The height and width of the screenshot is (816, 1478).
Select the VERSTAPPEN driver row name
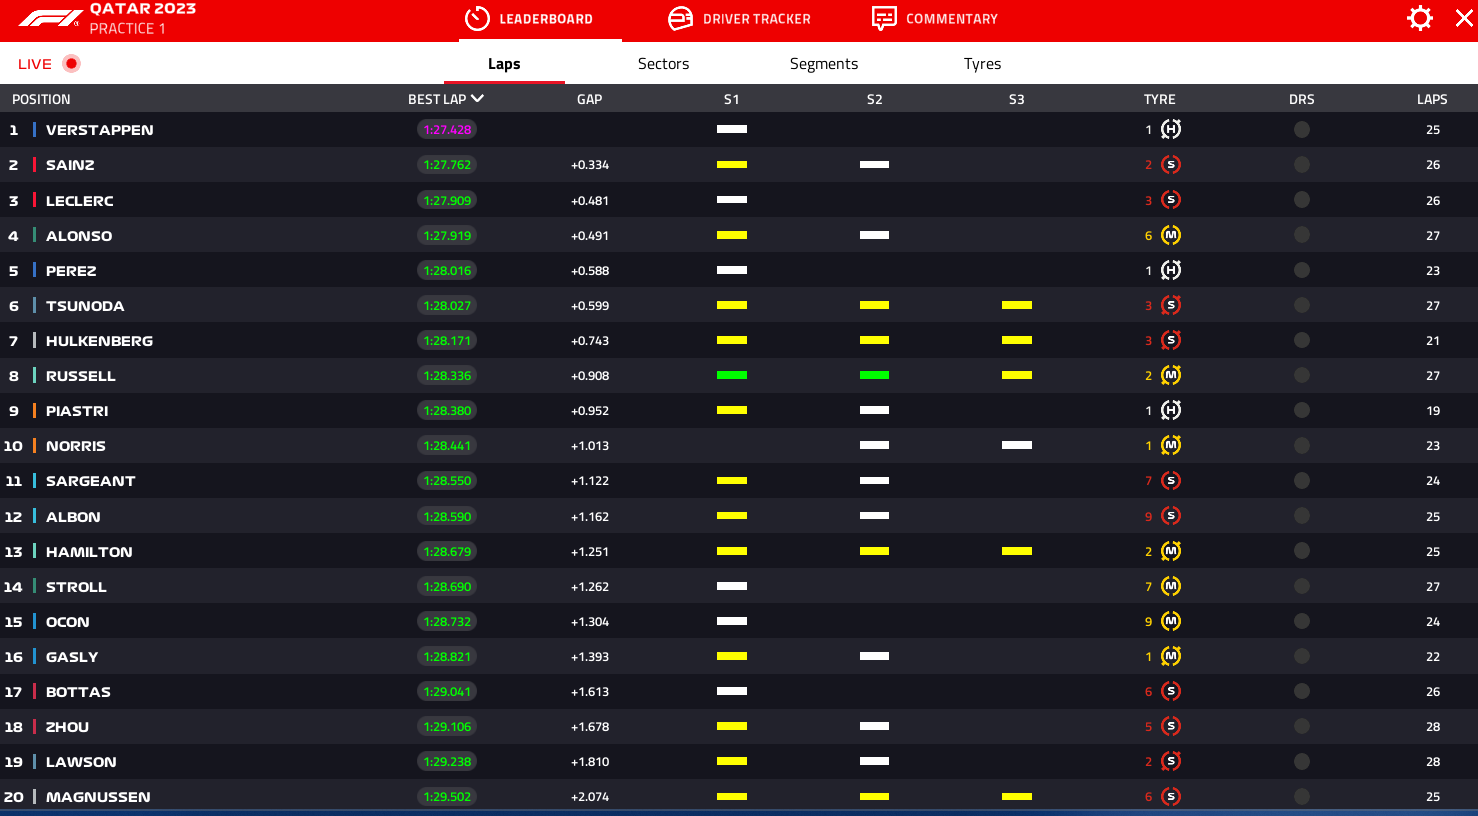point(100,130)
